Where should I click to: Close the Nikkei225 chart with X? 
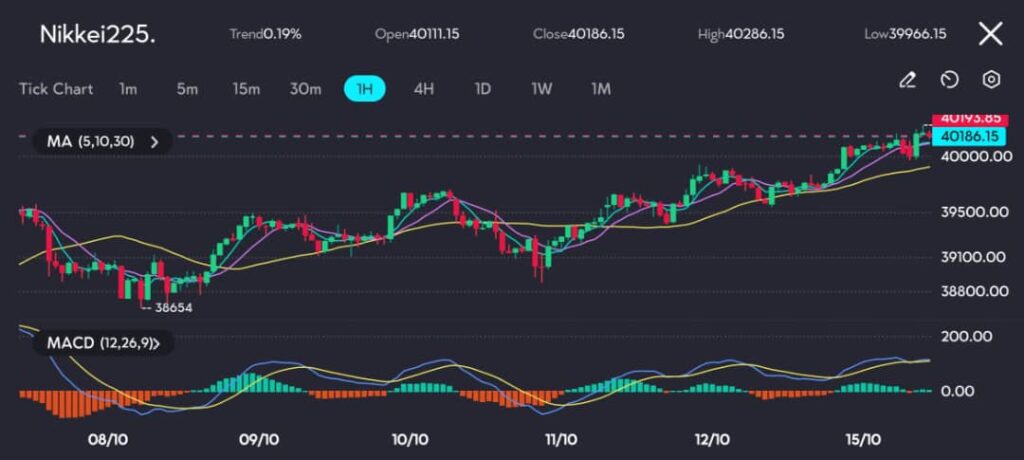(x=990, y=34)
